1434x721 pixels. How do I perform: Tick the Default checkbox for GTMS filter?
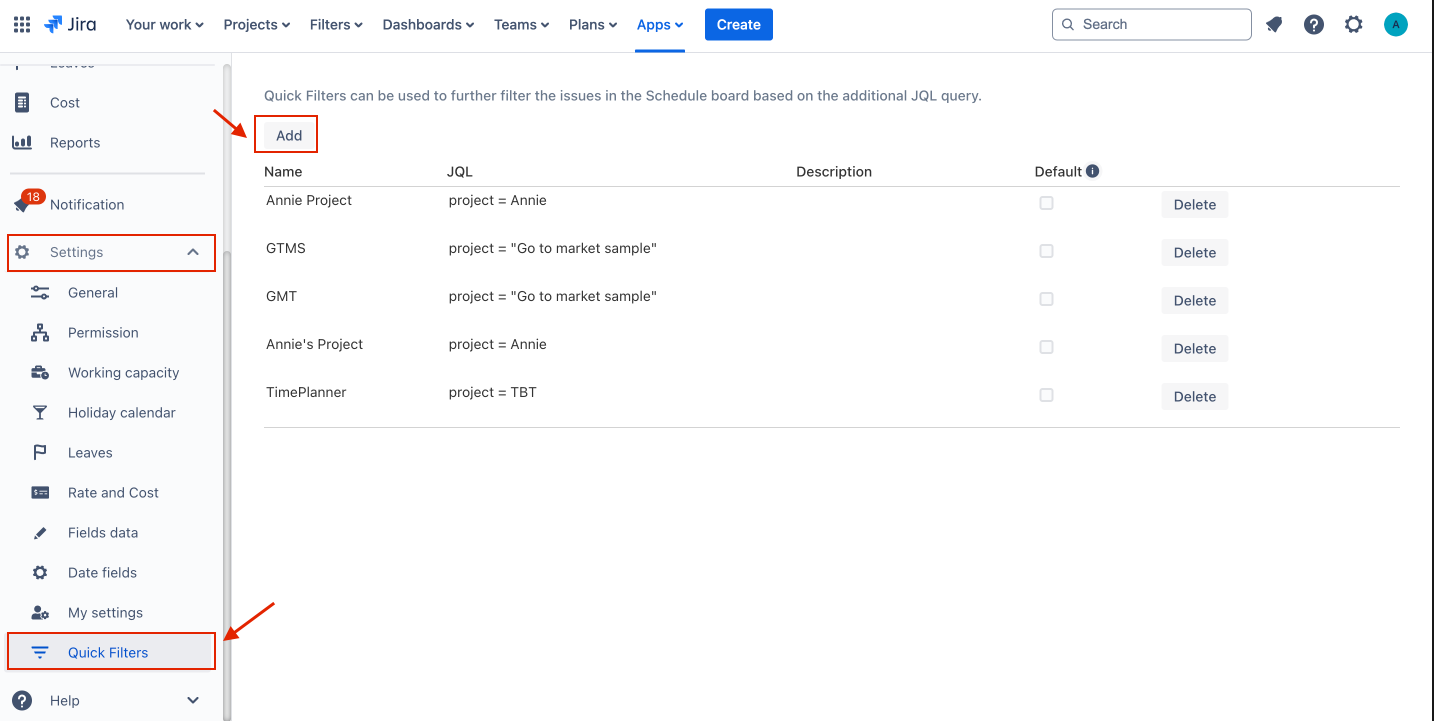pyautogui.click(x=1046, y=251)
